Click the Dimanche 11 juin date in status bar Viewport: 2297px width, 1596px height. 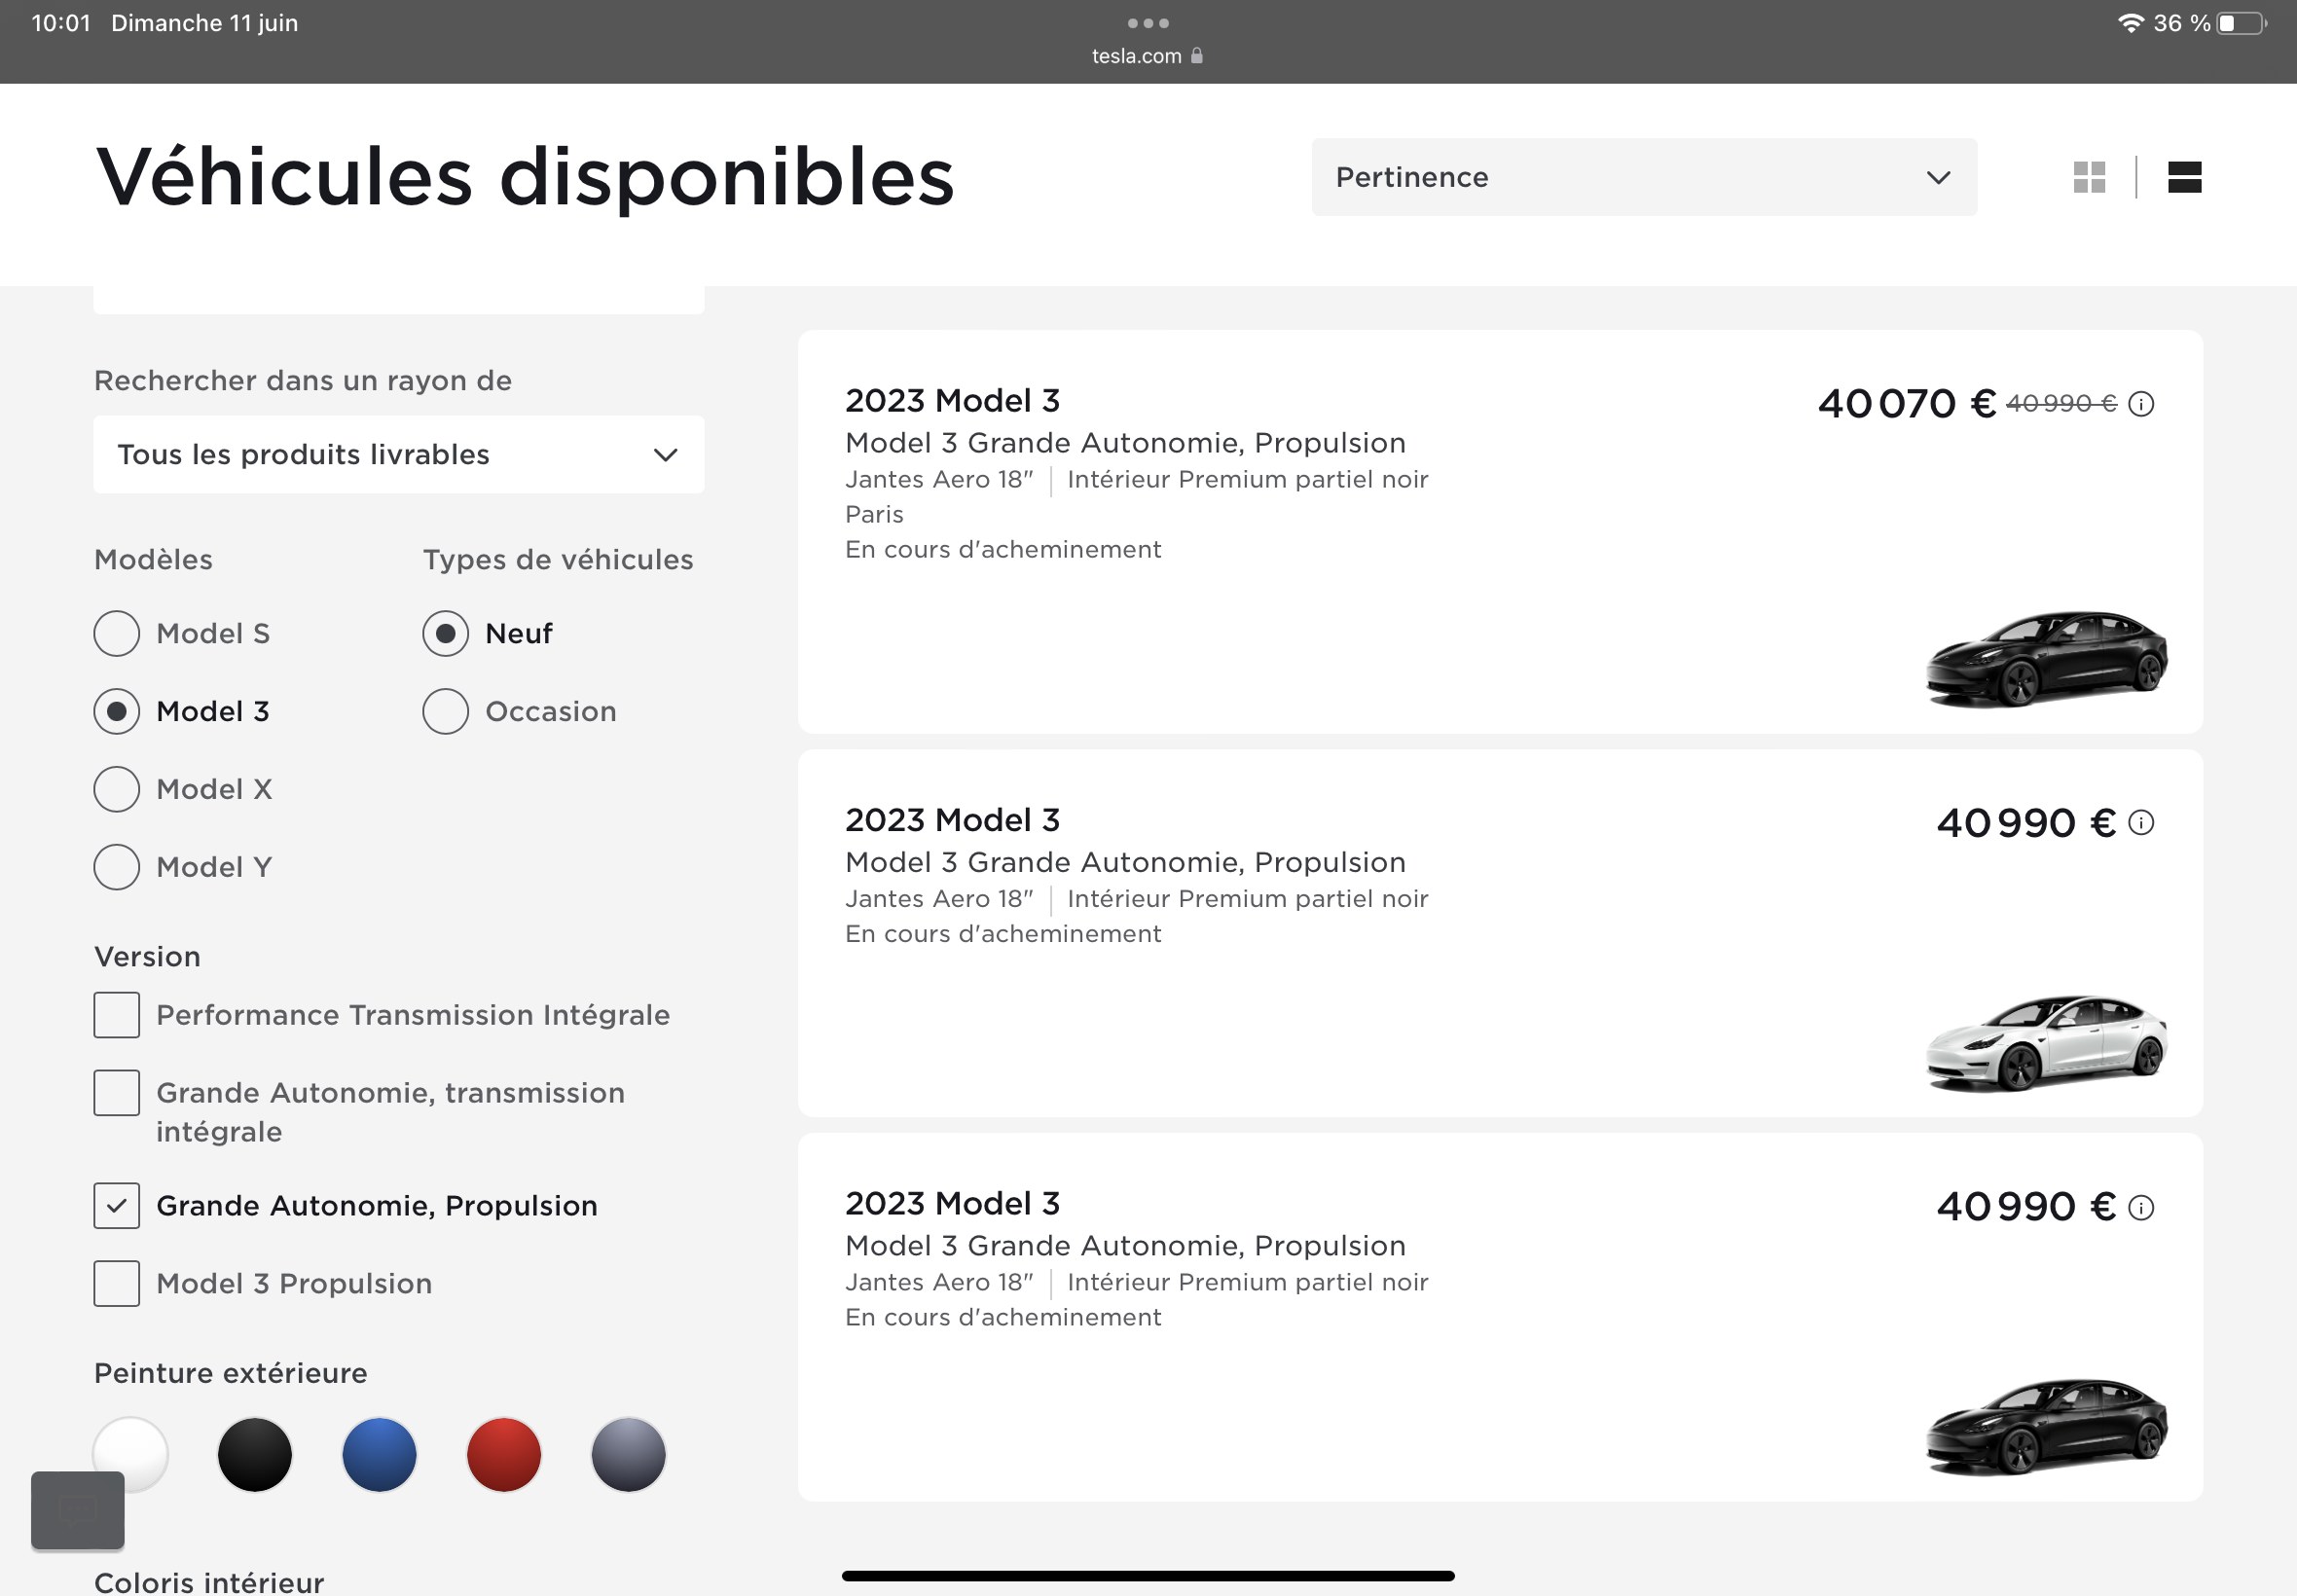[205, 23]
